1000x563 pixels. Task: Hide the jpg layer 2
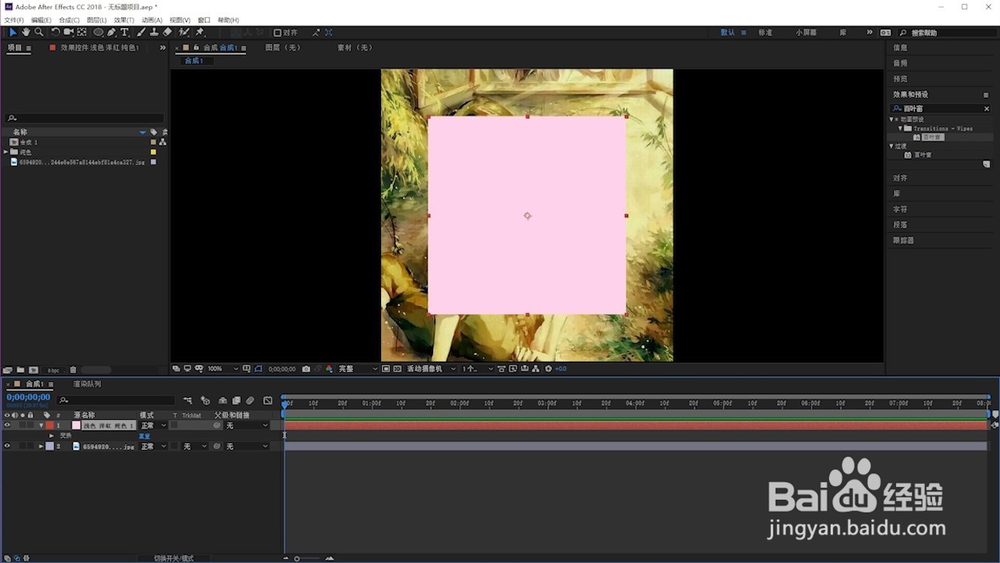7,446
